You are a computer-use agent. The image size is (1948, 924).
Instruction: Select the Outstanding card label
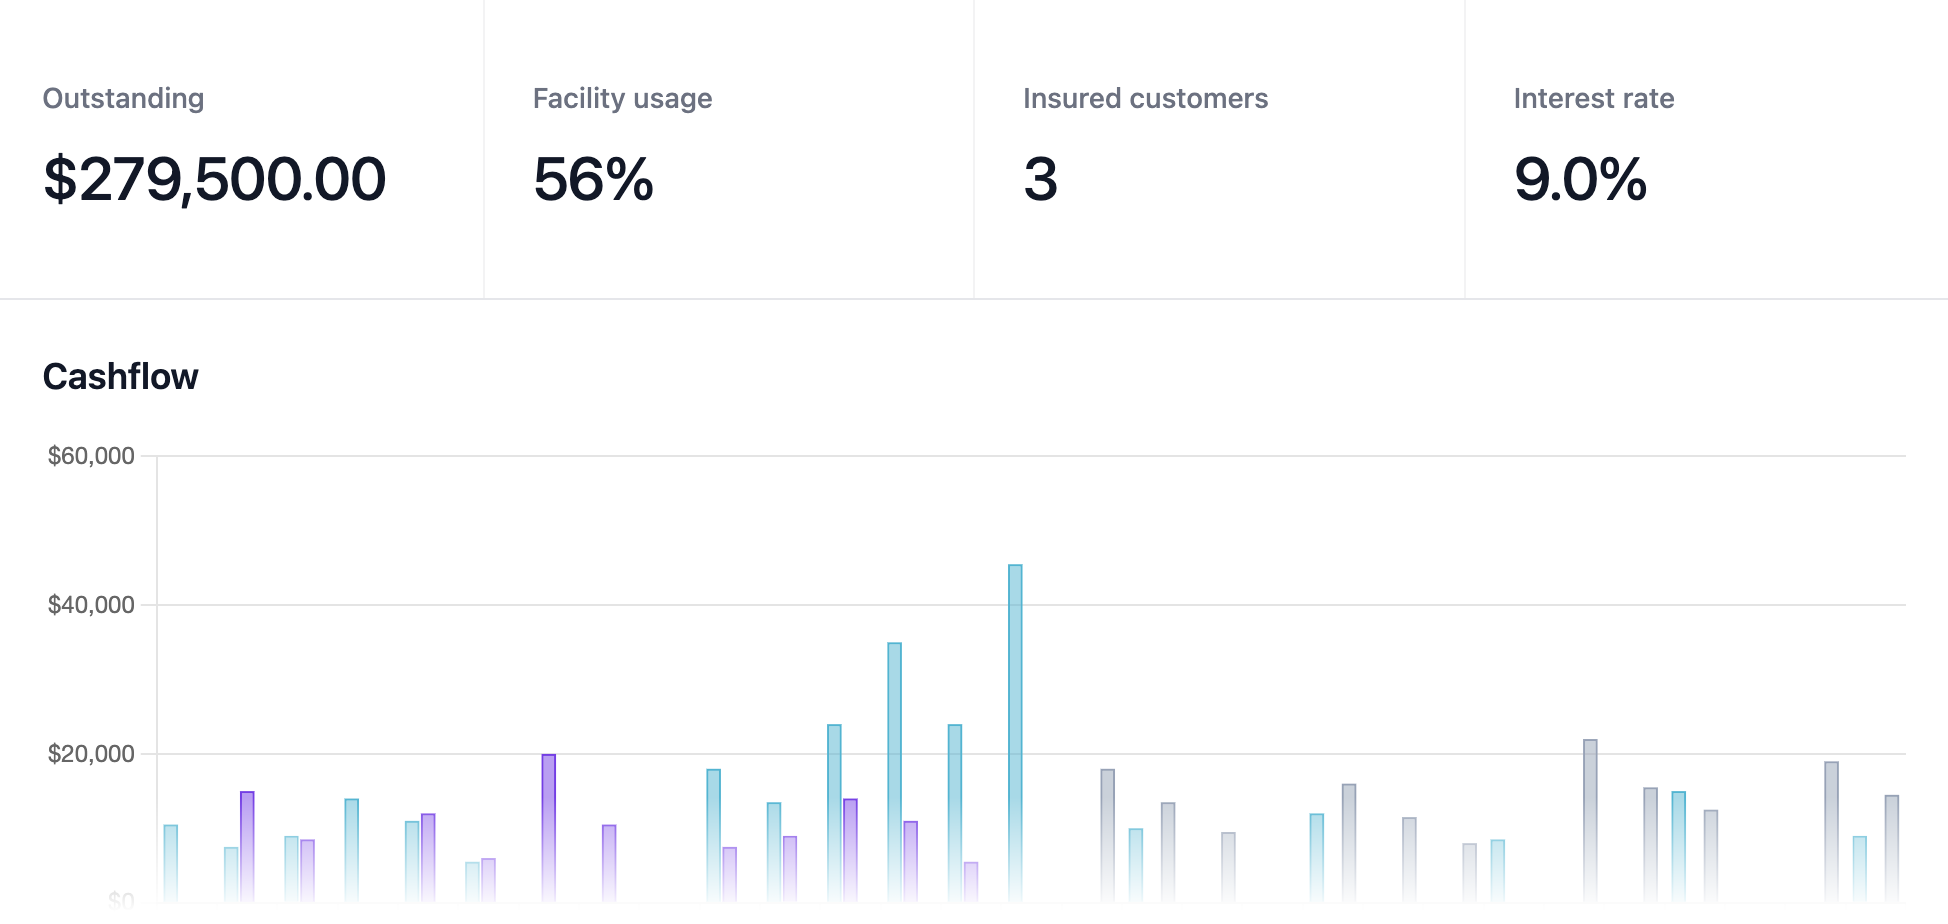123,98
